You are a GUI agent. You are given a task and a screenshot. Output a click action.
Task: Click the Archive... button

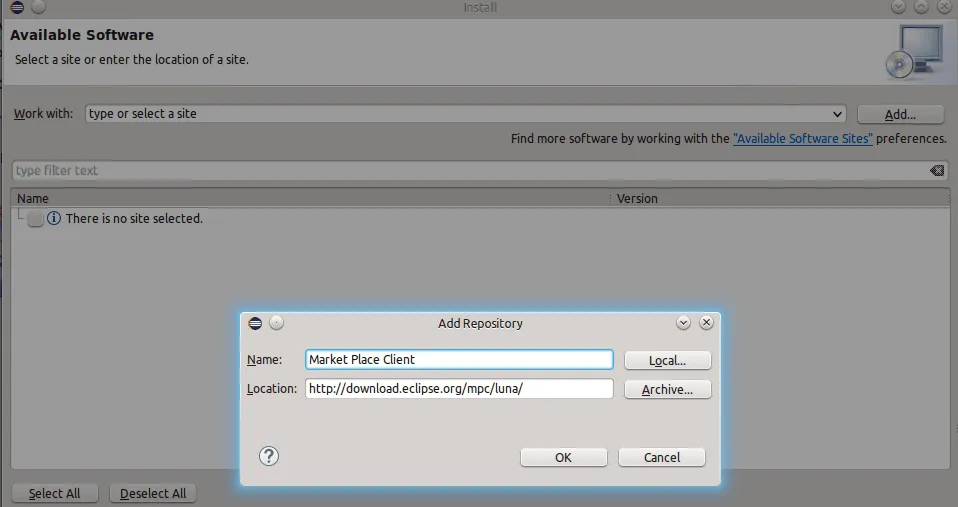click(667, 390)
